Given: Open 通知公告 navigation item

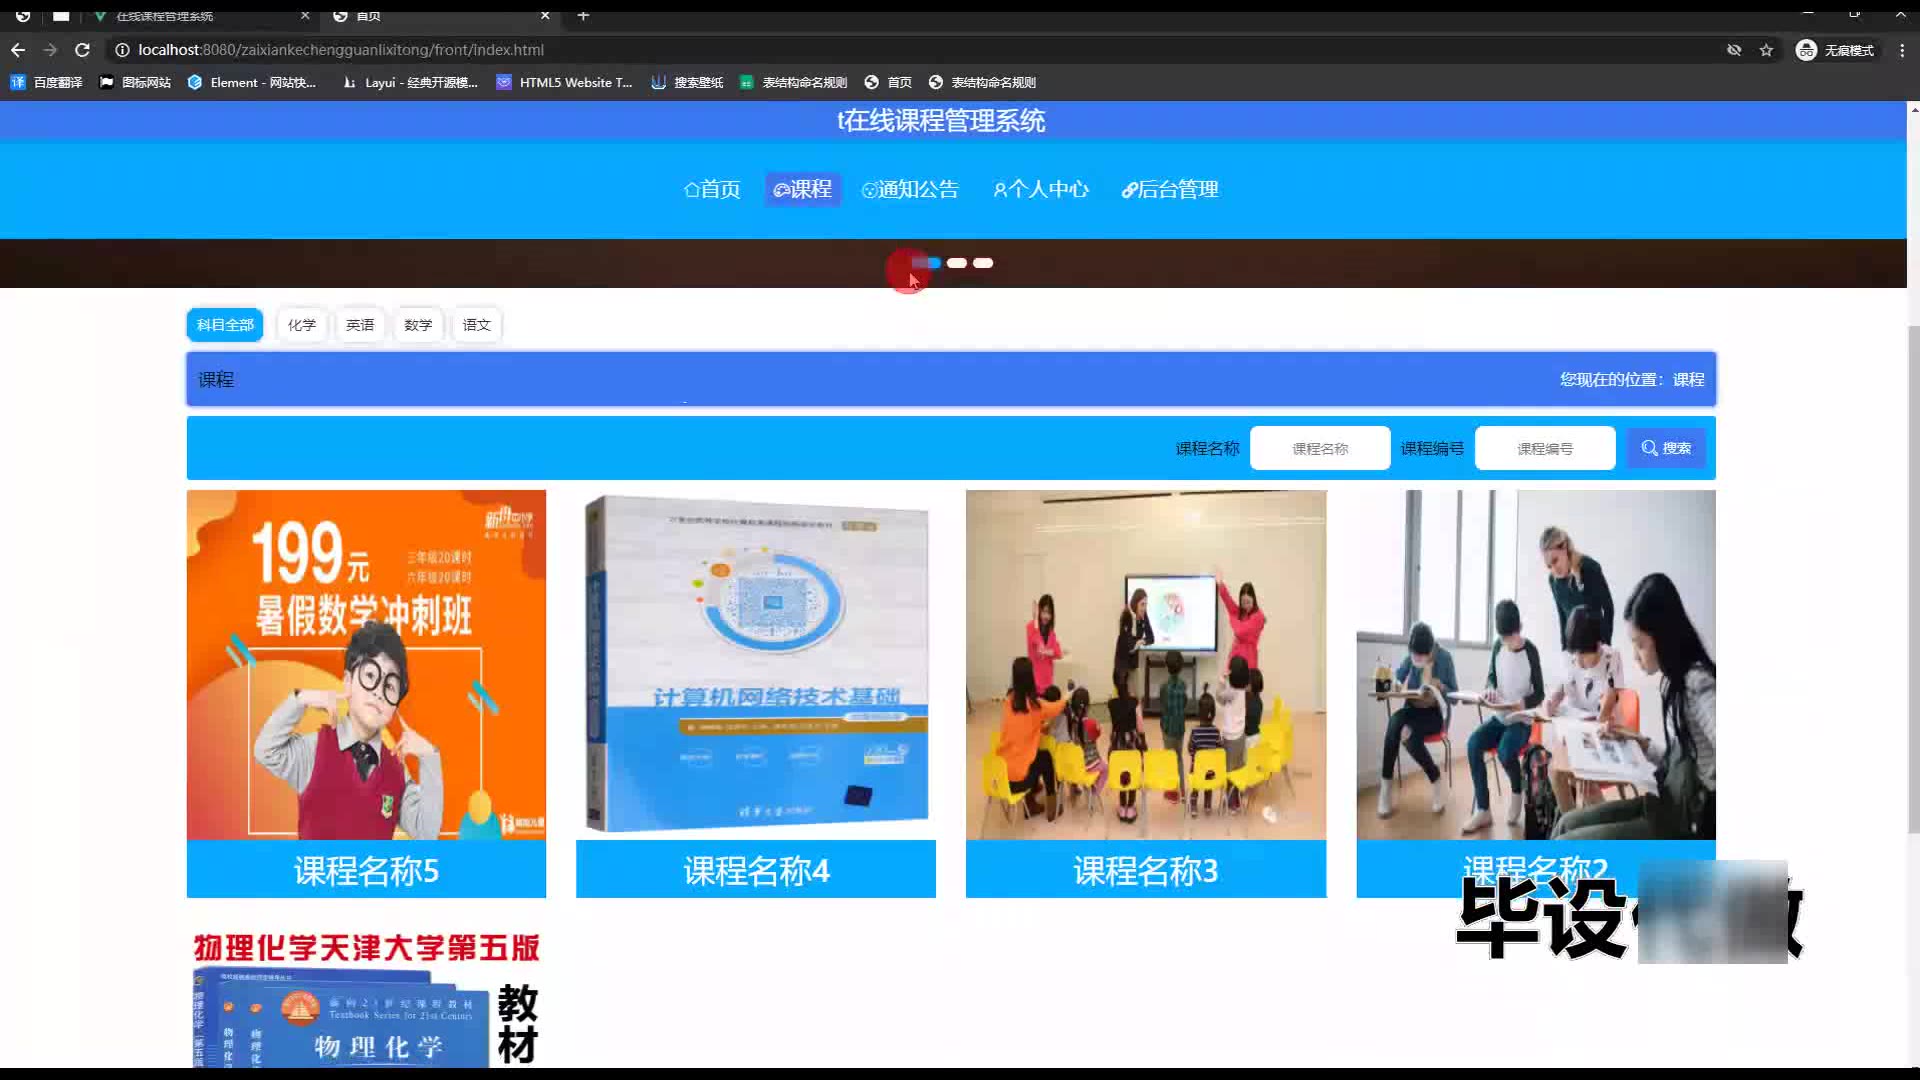Looking at the screenshot, I should click(x=910, y=189).
